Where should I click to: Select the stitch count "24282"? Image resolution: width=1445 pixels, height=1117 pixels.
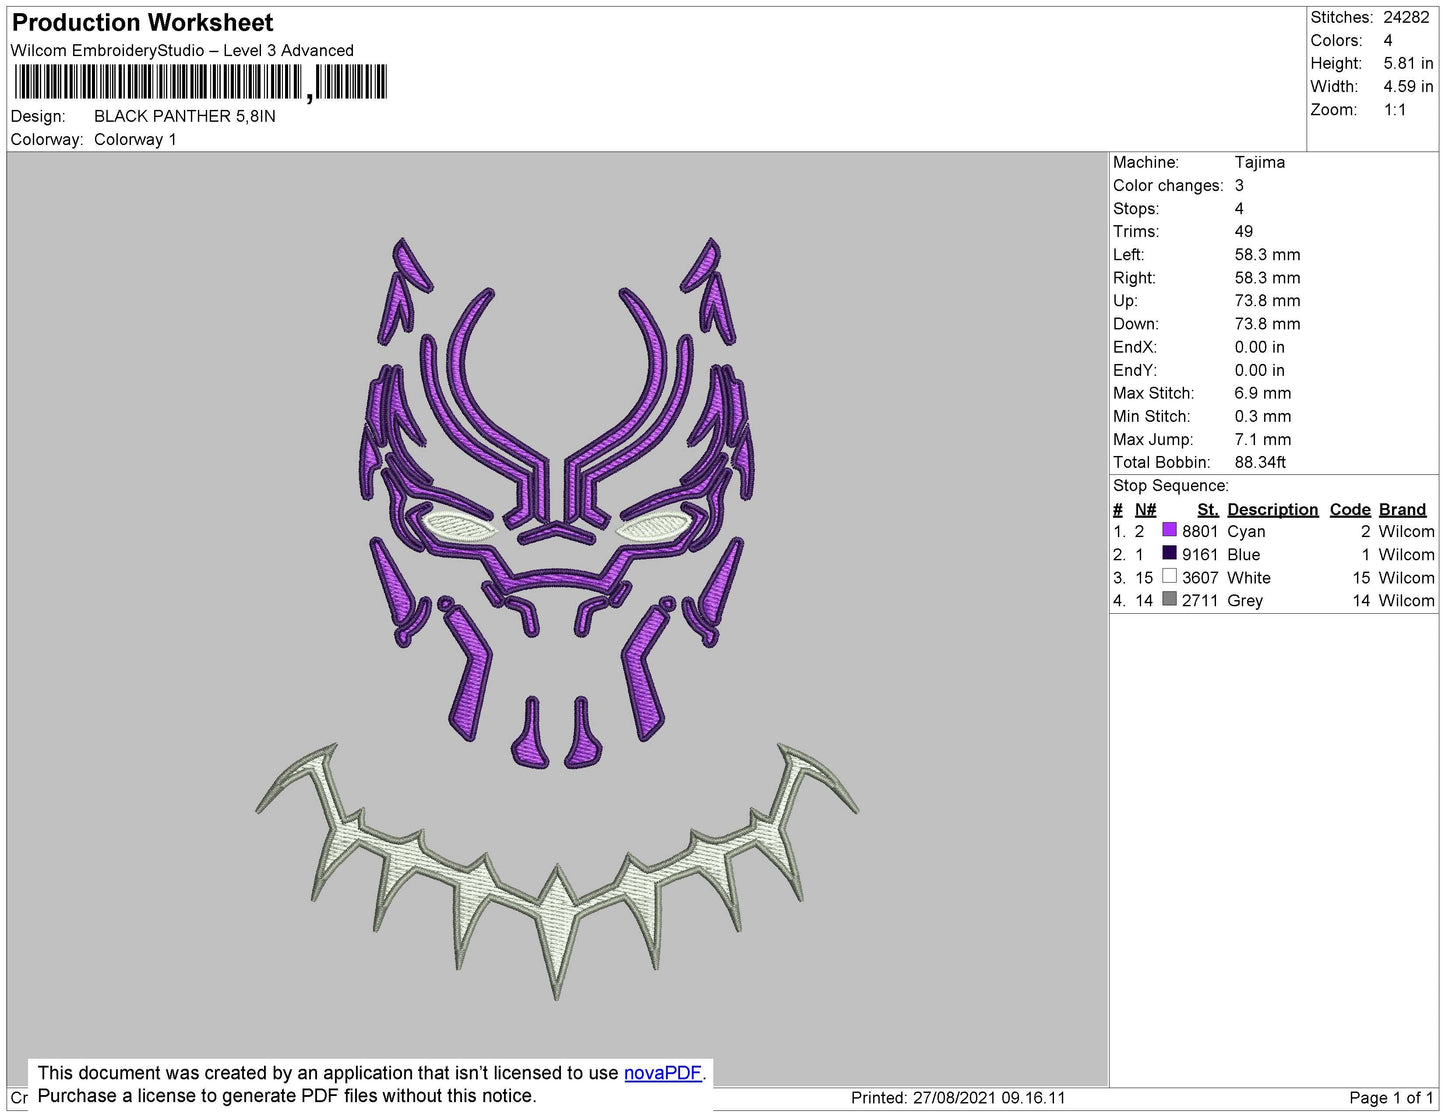coord(1407,18)
